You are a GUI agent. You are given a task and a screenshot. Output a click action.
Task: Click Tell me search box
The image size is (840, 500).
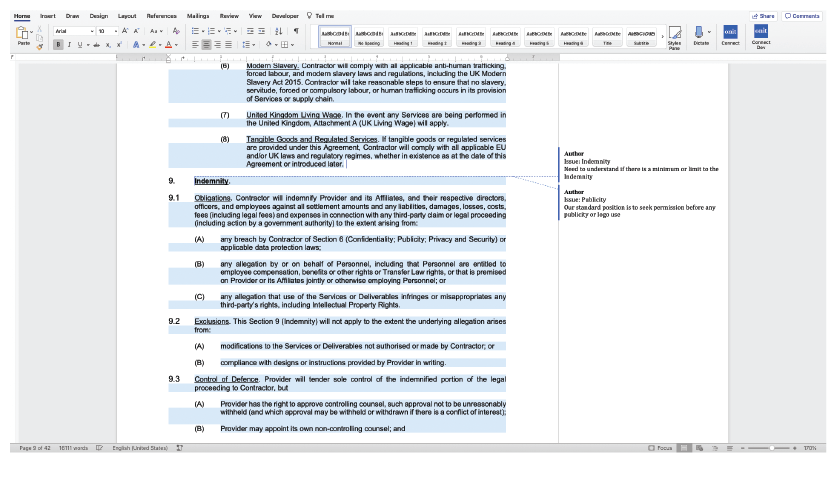coord(320,16)
